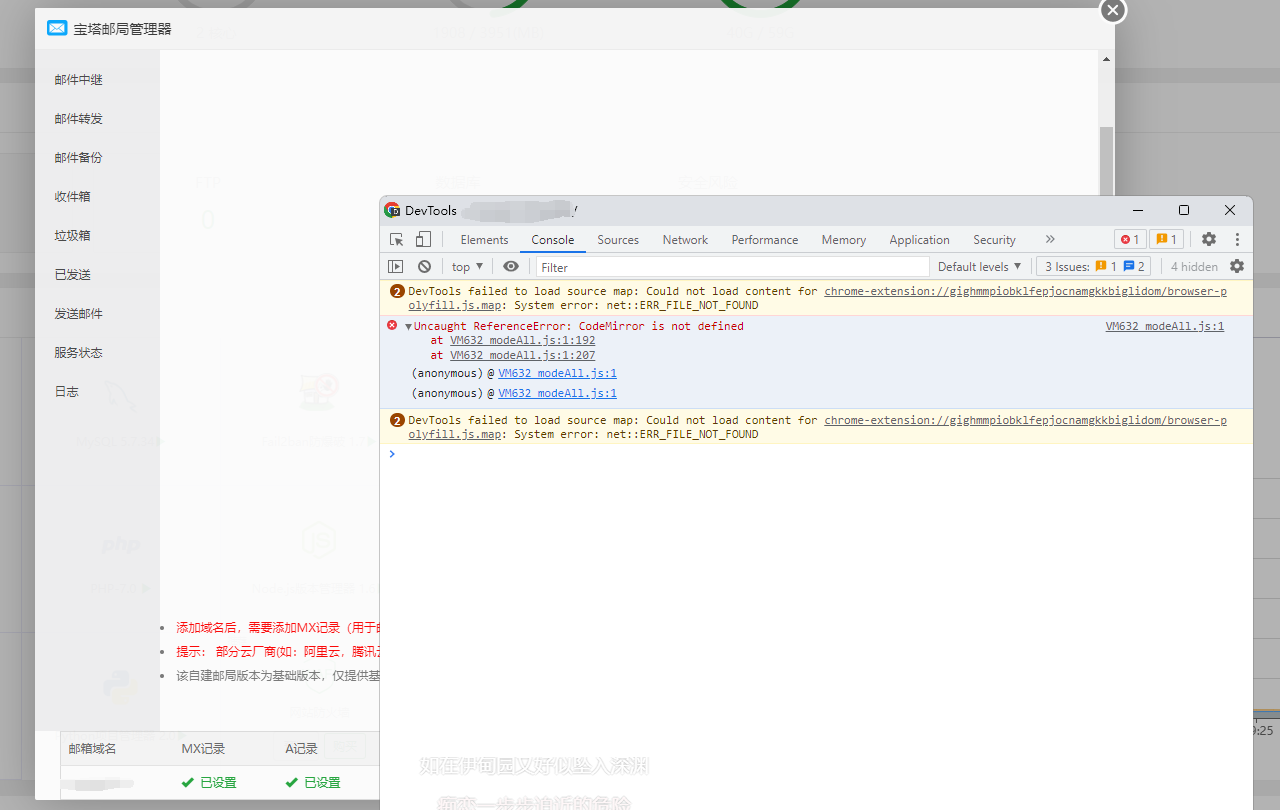Click the red error count badge
This screenshot has height=810, width=1280.
[1130, 240]
